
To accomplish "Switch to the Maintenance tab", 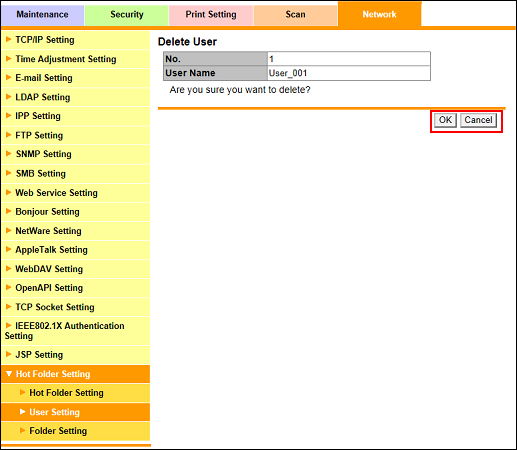I will click(x=42, y=15).
